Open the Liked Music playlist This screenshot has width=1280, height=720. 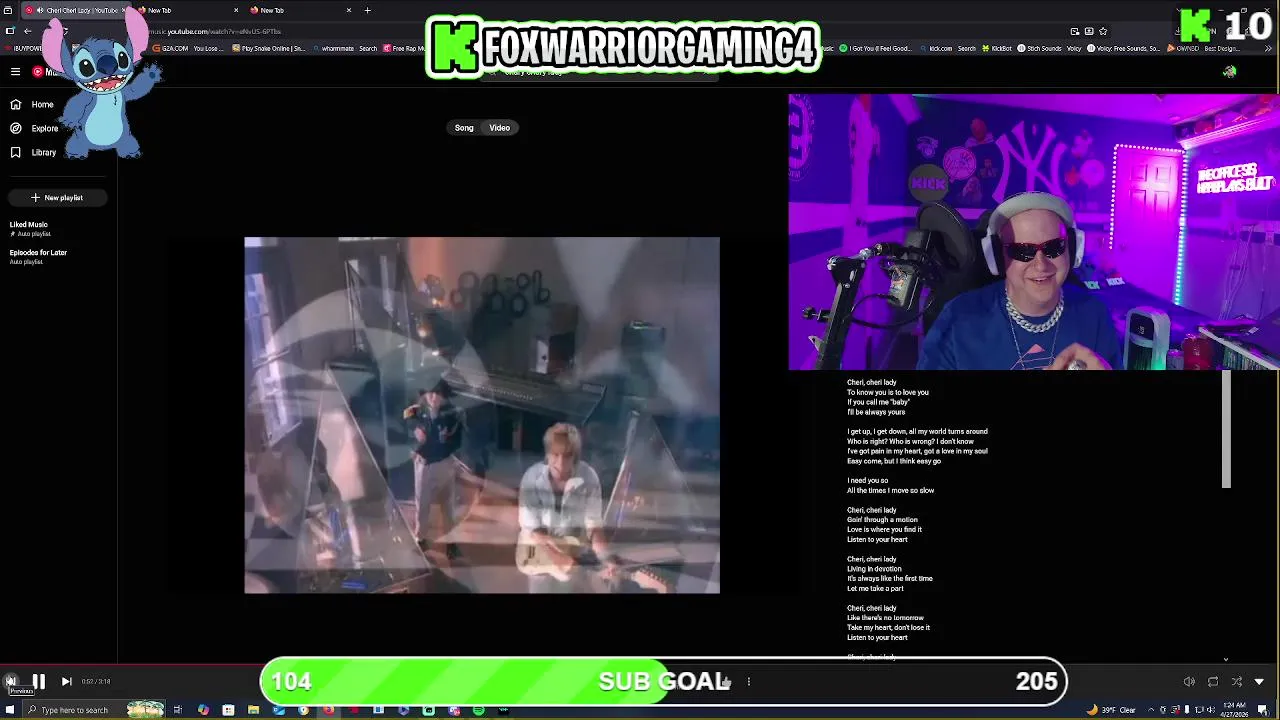(x=29, y=229)
